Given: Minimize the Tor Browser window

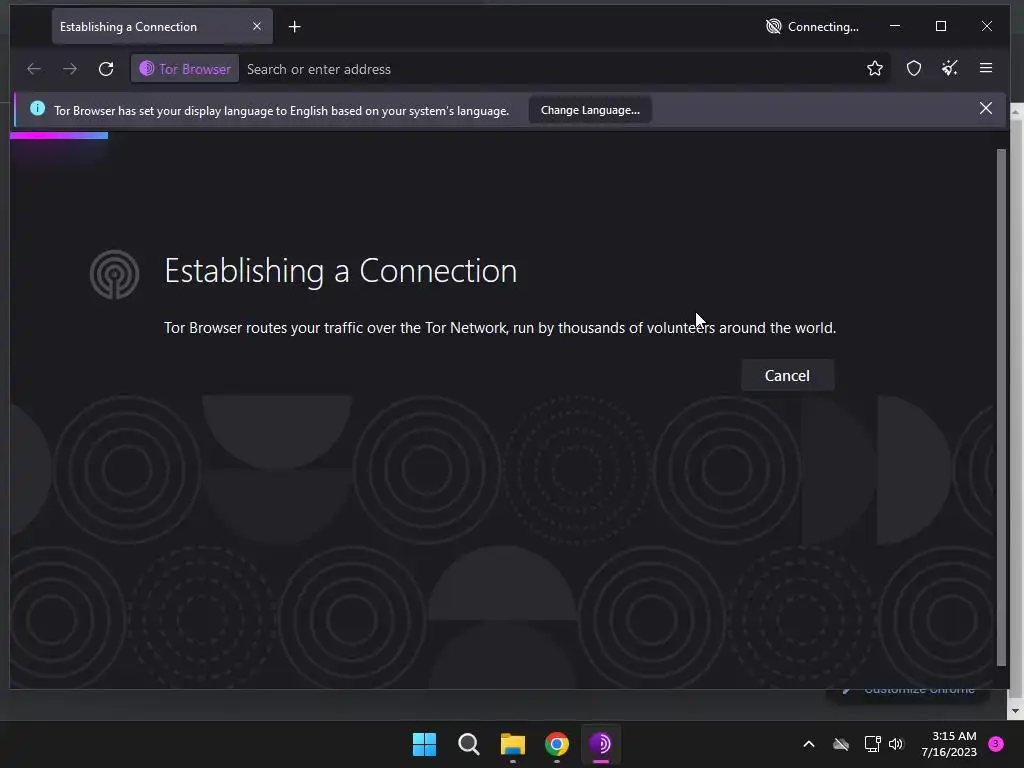Looking at the screenshot, I should 895,26.
